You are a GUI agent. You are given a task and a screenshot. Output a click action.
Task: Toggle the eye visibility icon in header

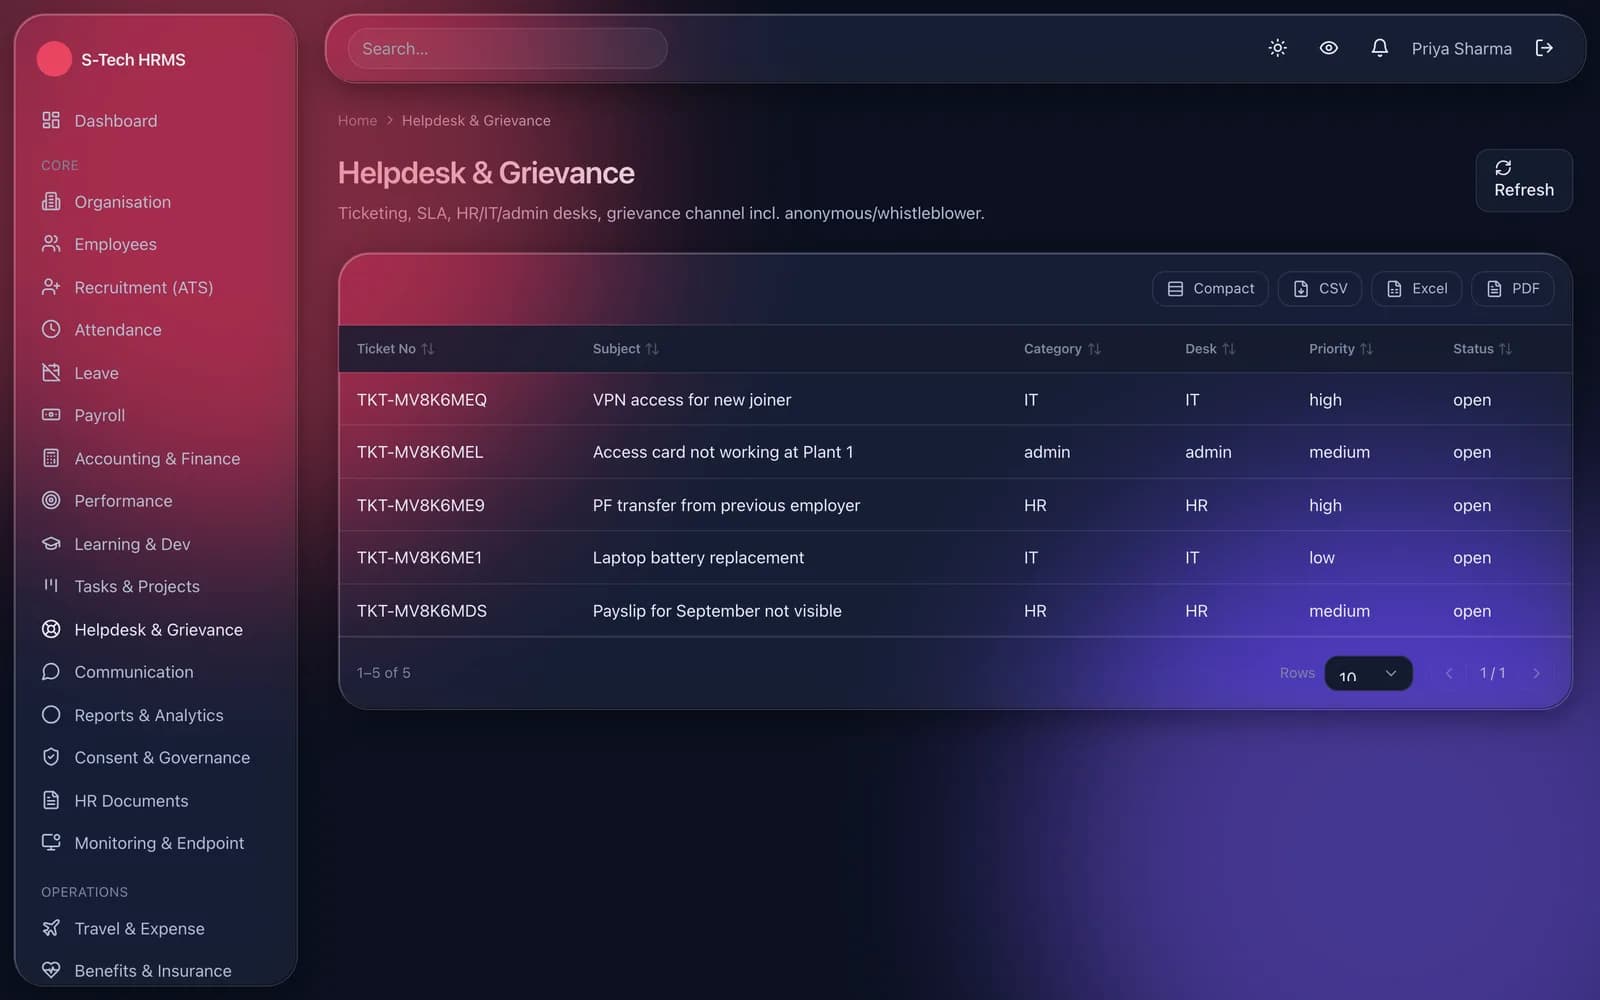[x=1328, y=48]
